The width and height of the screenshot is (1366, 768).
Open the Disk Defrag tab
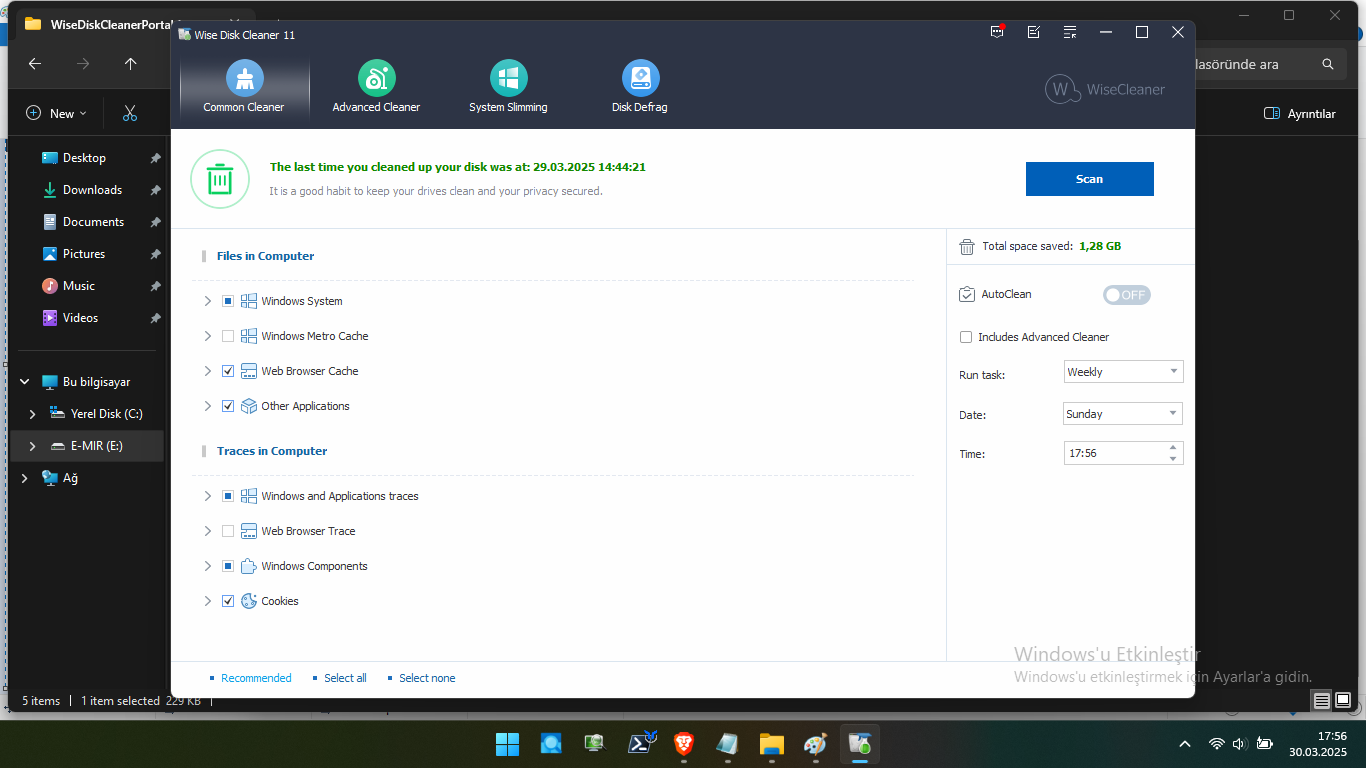pos(640,87)
